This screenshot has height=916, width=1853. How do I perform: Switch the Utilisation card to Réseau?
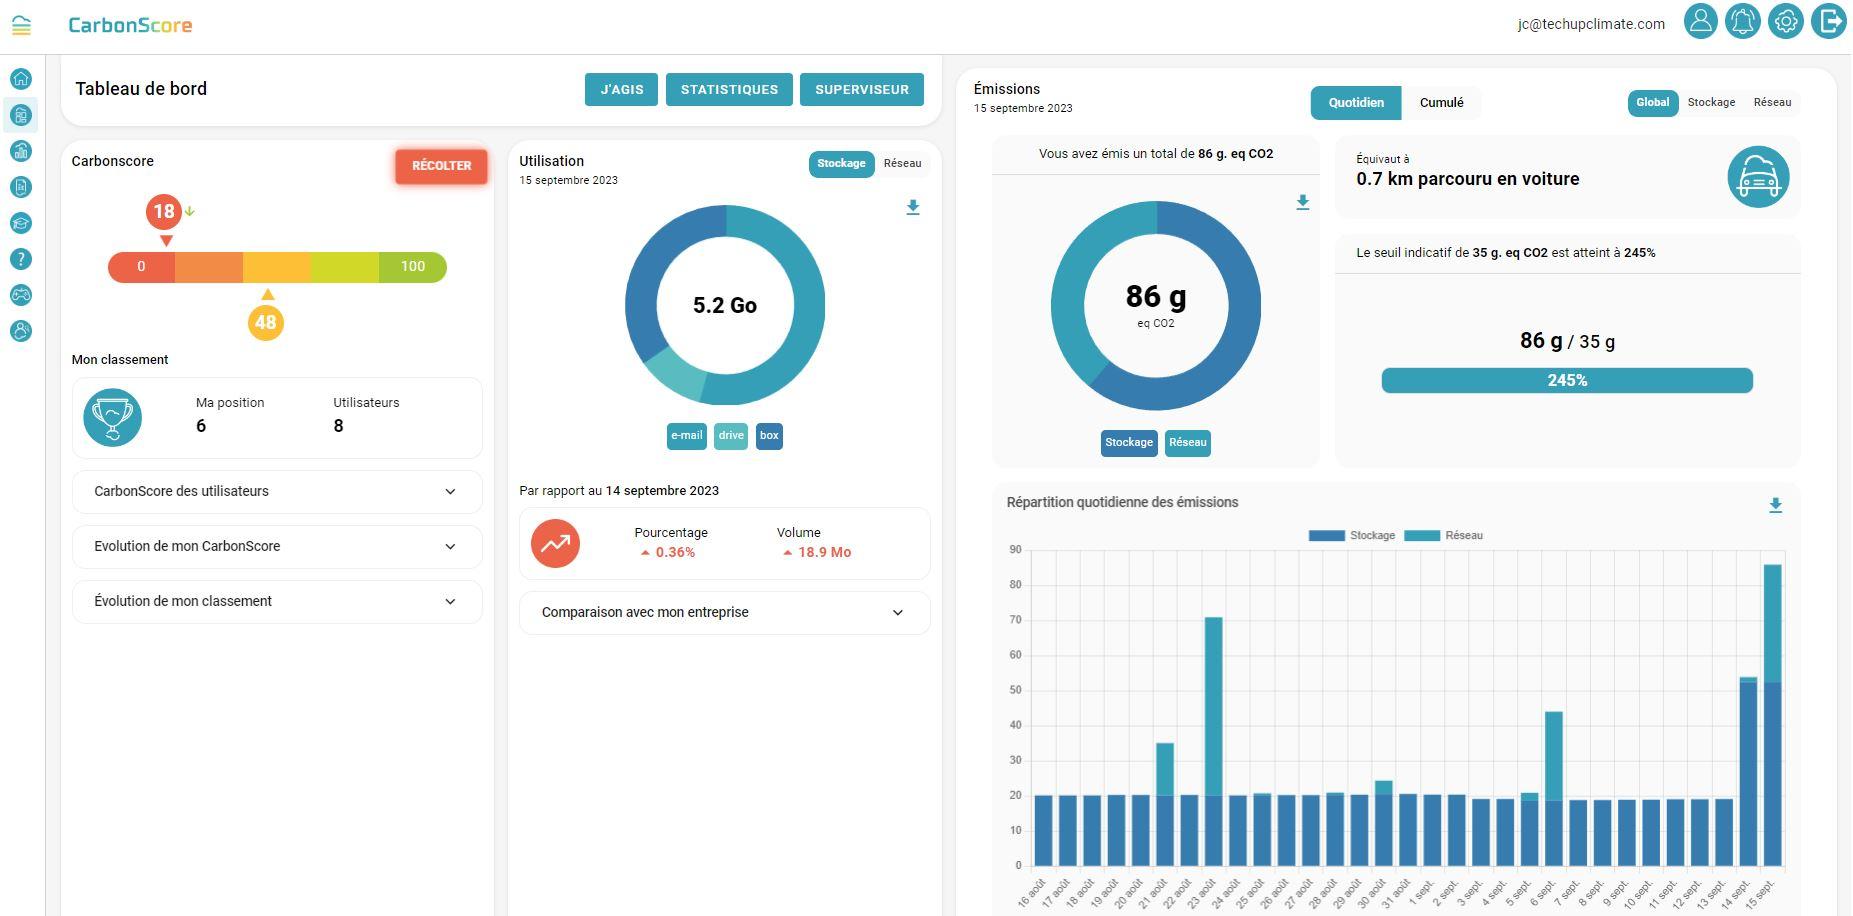point(902,164)
